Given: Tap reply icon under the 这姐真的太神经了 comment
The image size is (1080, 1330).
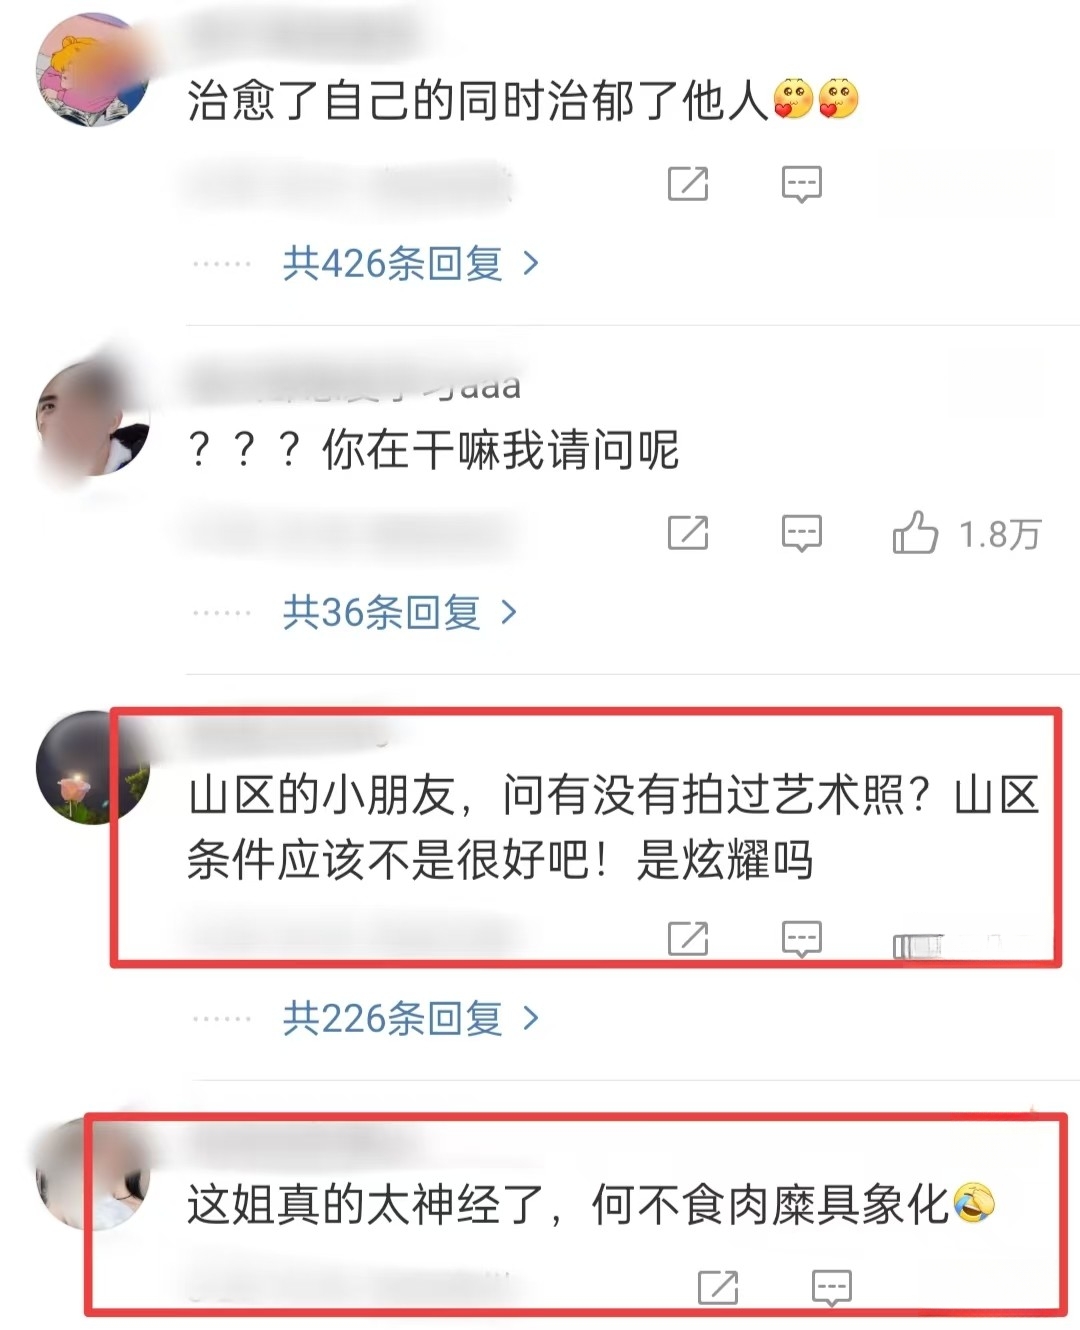Looking at the screenshot, I should pyautogui.click(x=831, y=1288).
